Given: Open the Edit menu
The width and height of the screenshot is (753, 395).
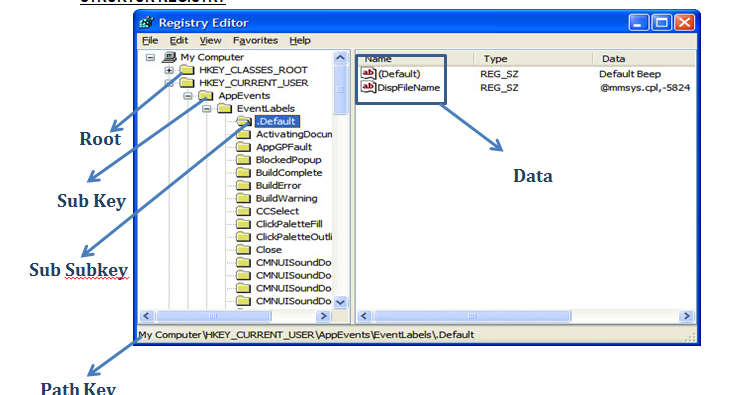Looking at the screenshot, I should click(179, 41).
